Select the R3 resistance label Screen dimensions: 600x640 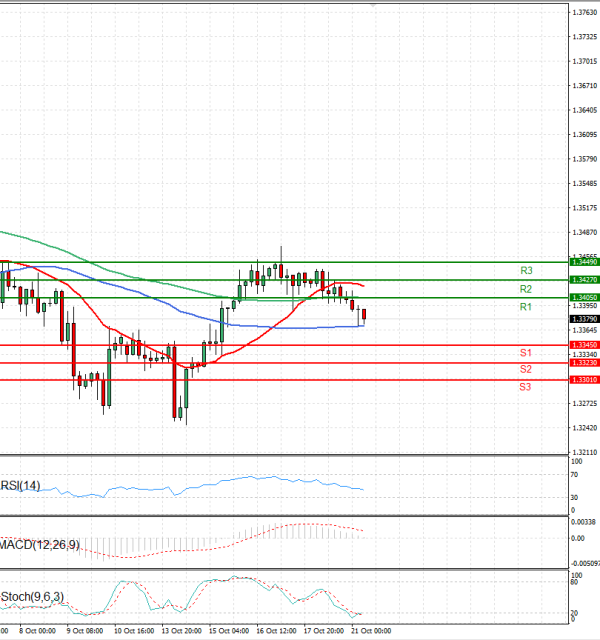click(525, 271)
